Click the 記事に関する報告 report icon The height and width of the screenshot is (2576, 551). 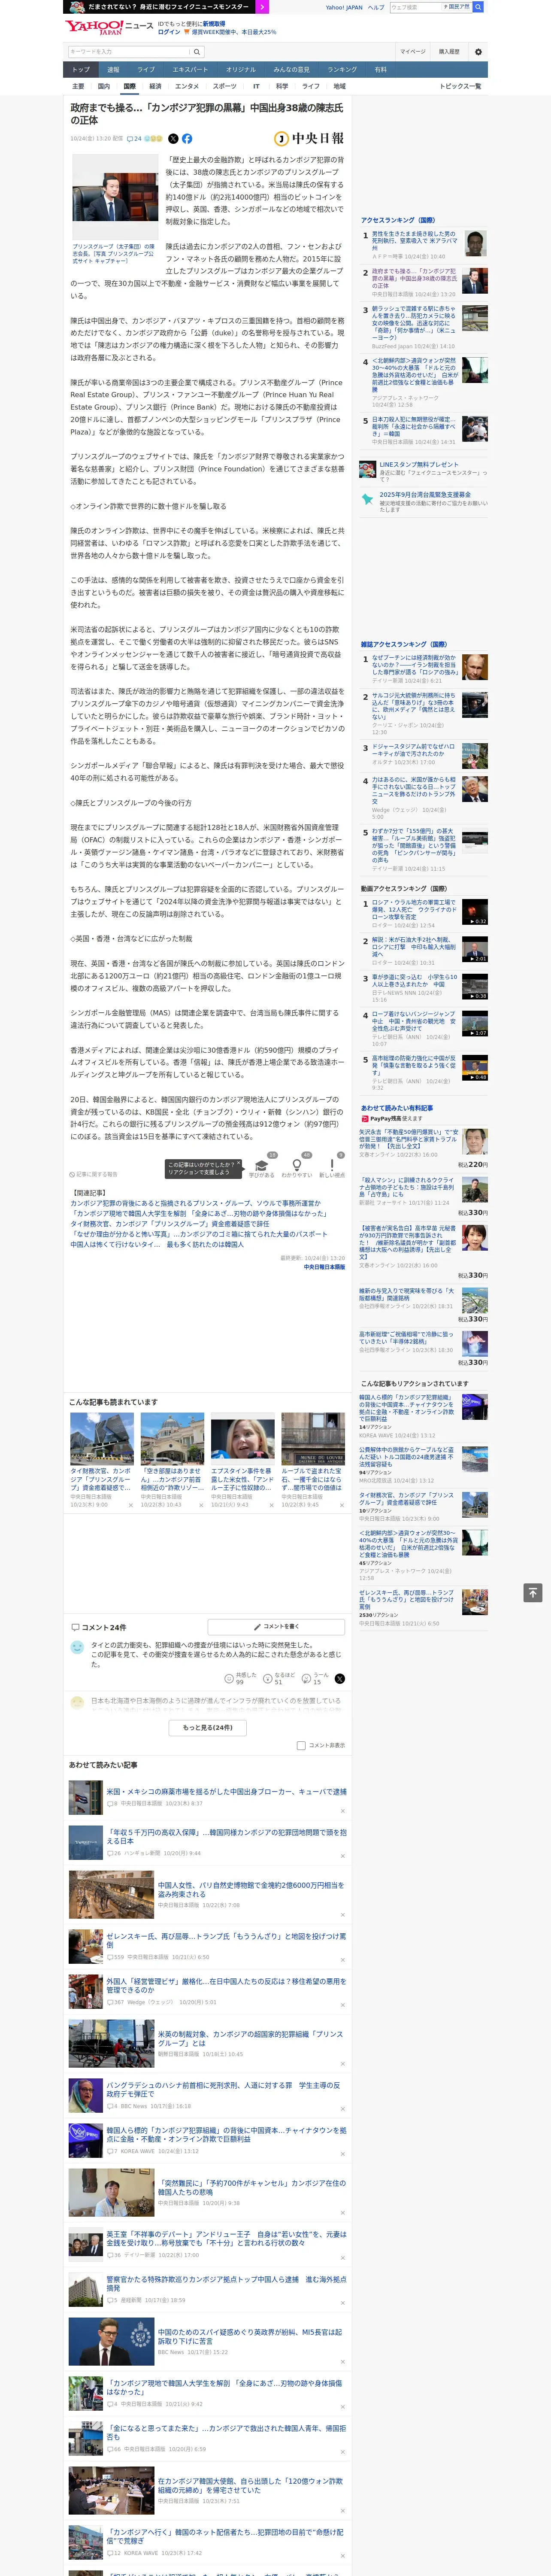point(93,1175)
